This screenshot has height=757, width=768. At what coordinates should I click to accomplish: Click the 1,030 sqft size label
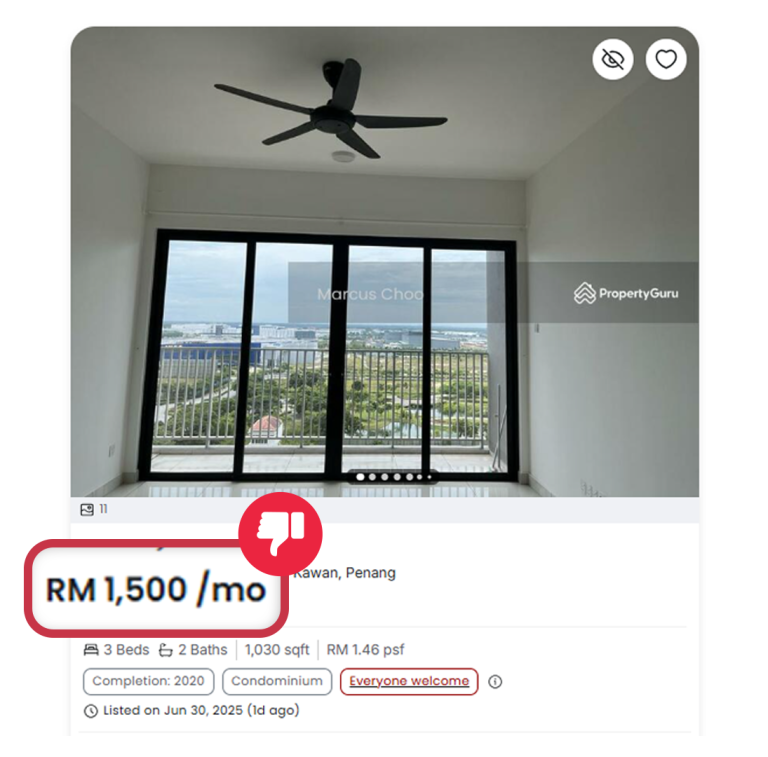pos(277,650)
